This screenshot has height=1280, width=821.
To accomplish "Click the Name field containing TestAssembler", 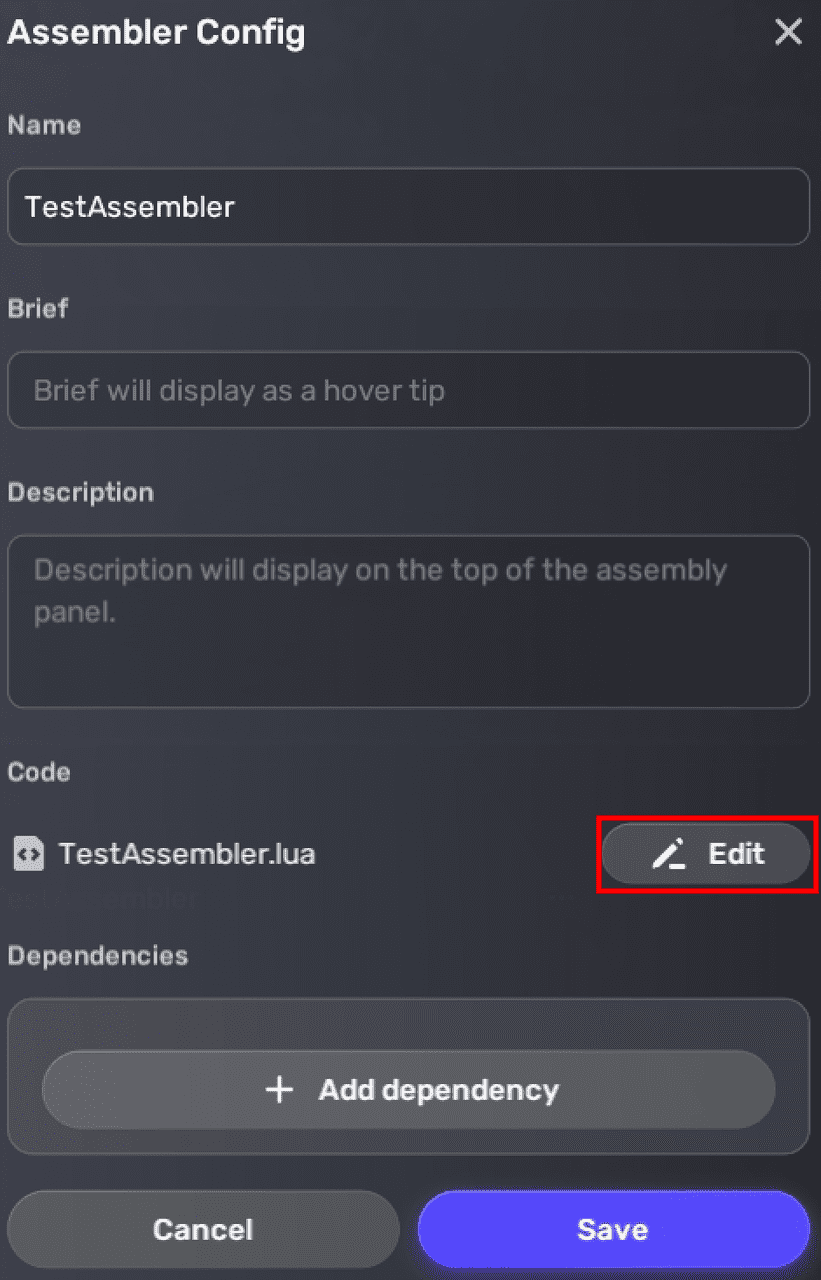I will tap(408, 207).
